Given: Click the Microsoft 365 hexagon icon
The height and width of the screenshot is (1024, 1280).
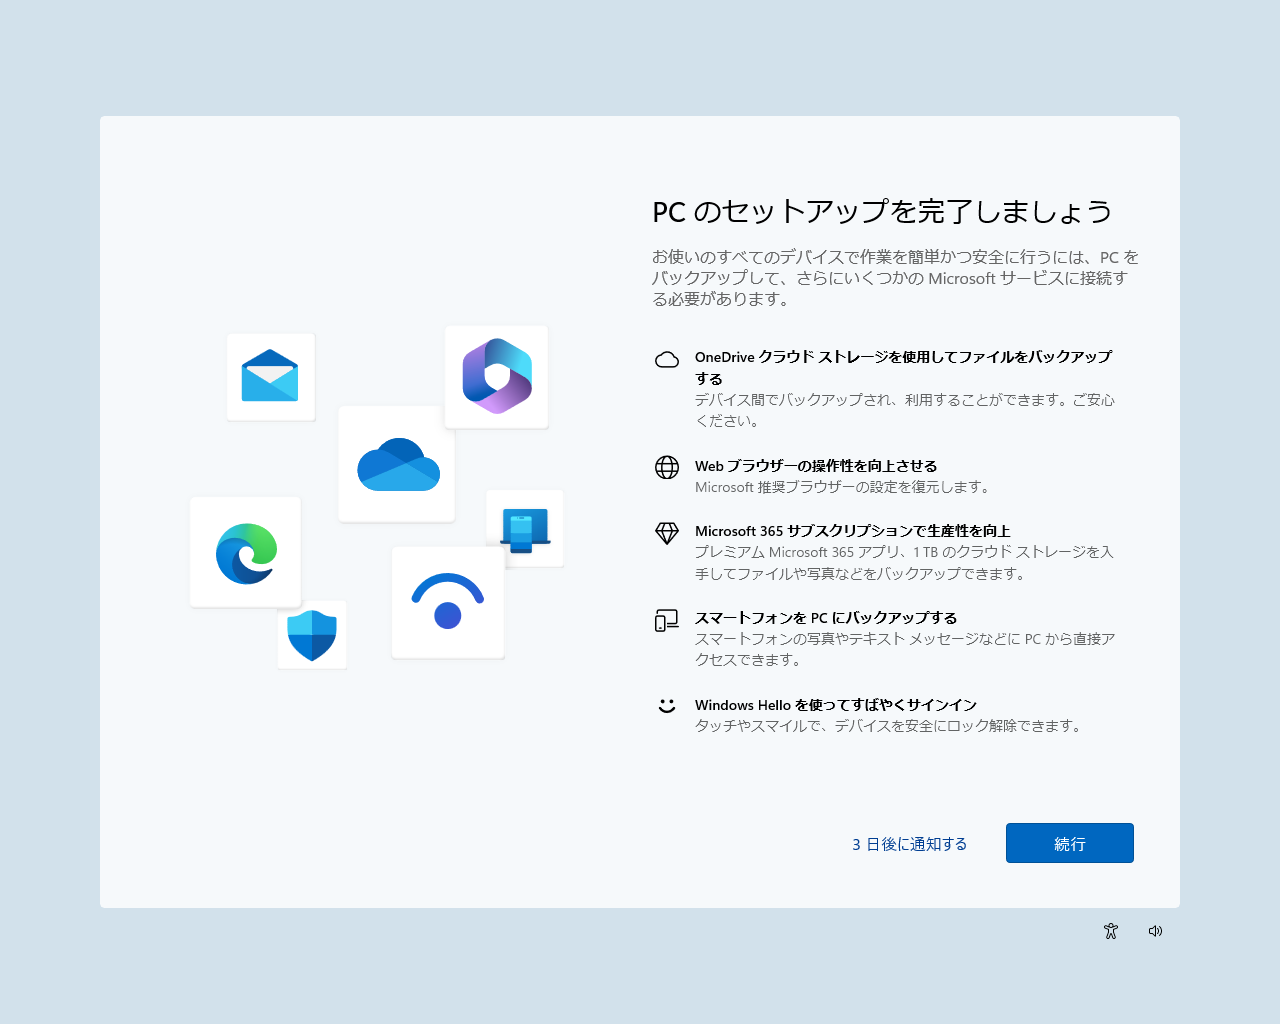Looking at the screenshot, I should pyautogui.click(x=497, y=376).
